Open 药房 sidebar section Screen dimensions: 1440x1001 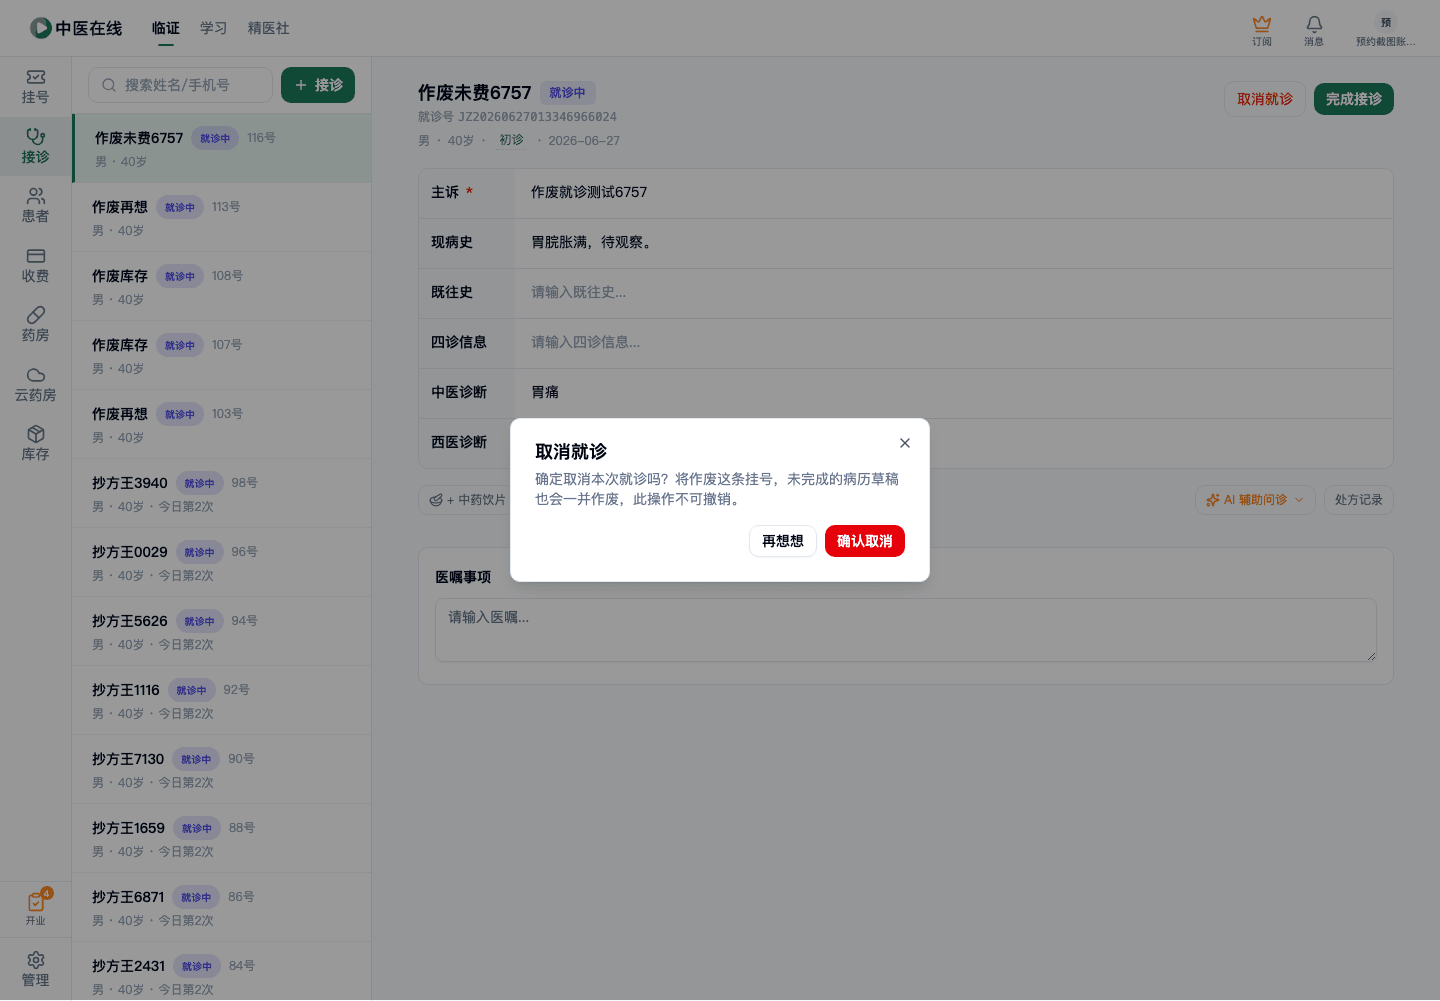[x=36, y=324]
